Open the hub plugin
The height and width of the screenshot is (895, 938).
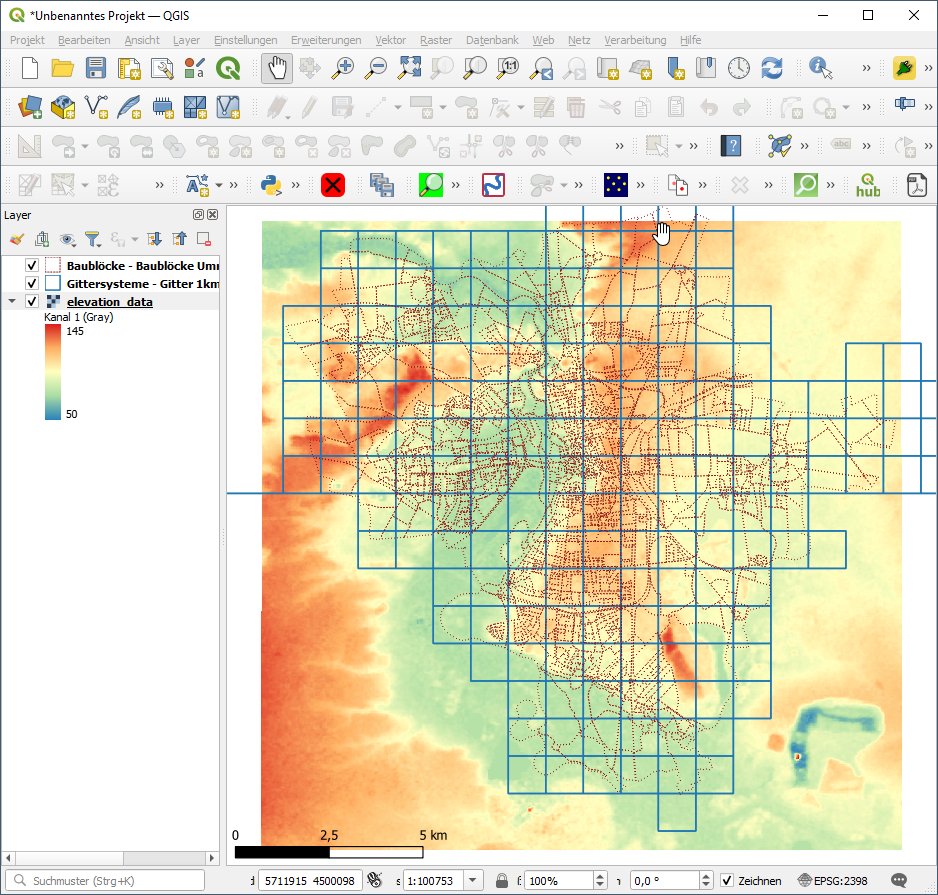point(867,185)
